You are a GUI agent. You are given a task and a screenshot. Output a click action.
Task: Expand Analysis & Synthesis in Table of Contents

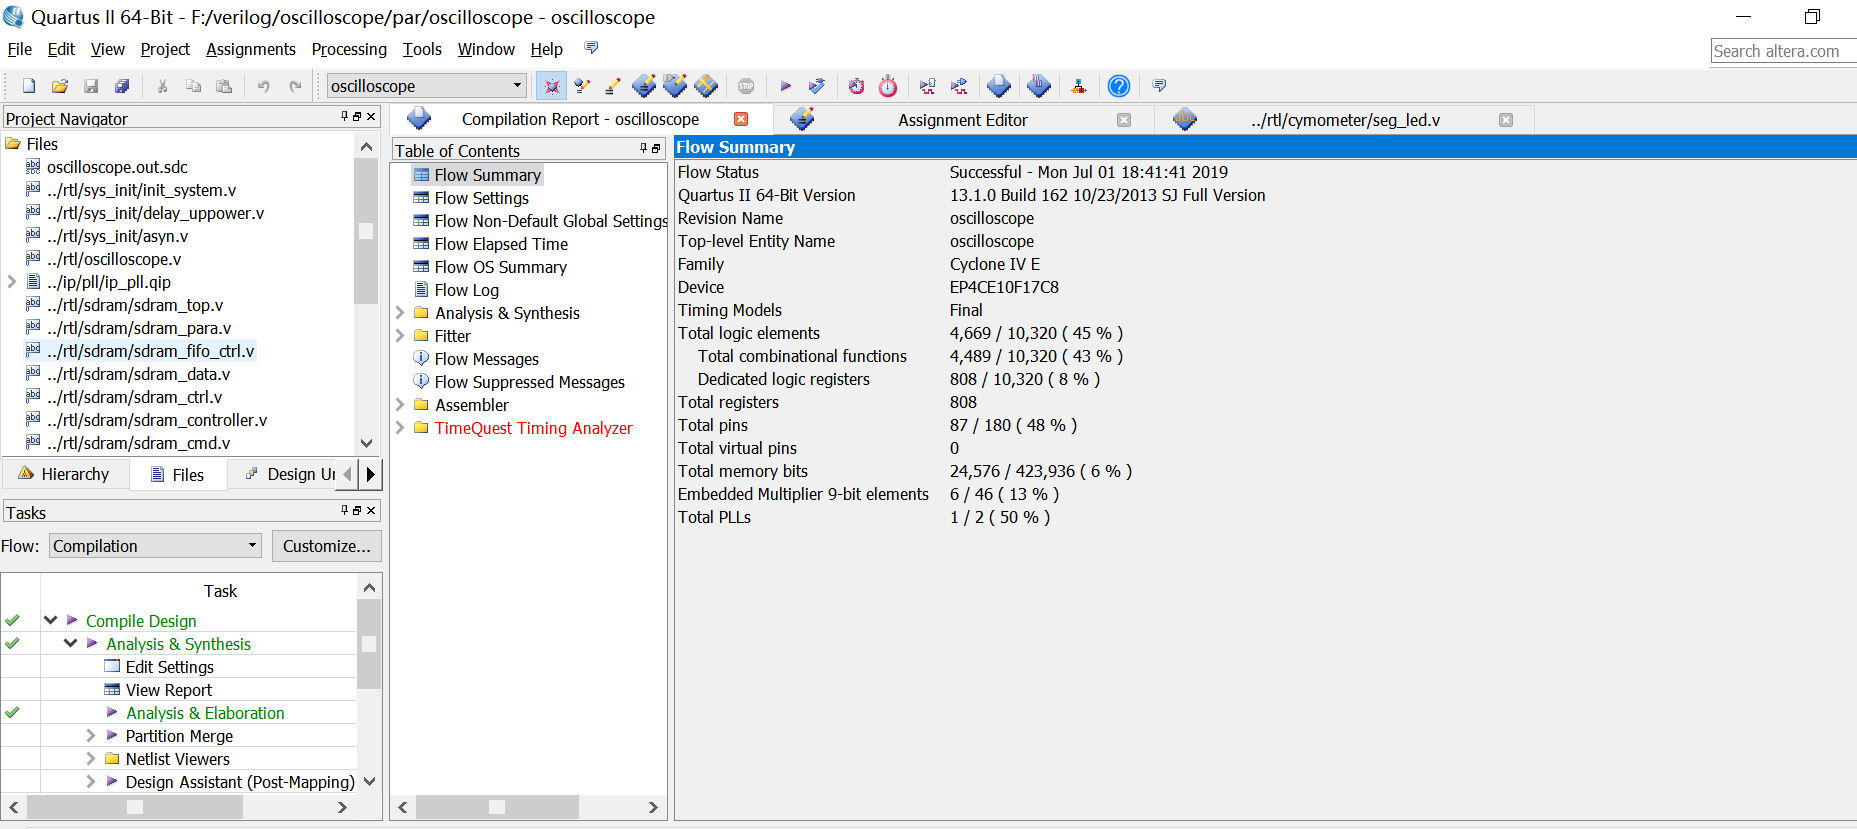tap(400, 313)
